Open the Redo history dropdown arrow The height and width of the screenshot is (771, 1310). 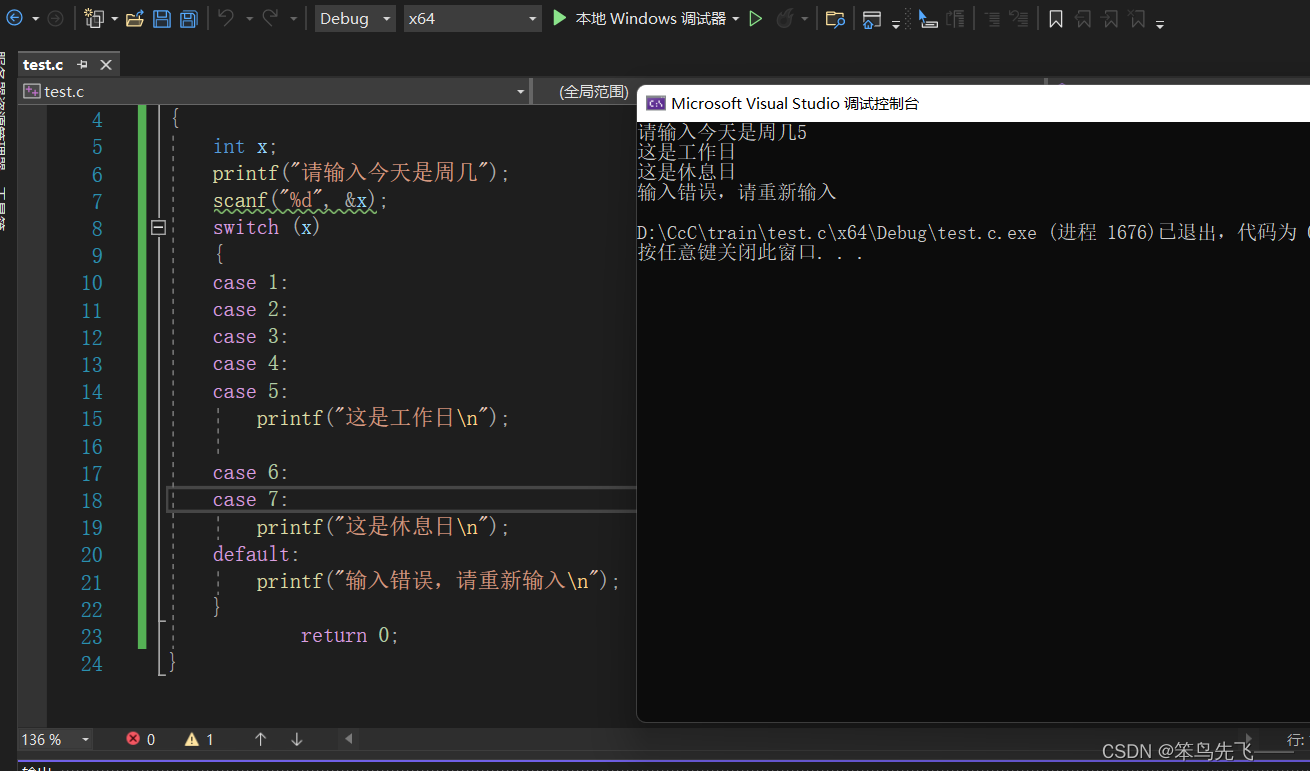293,19
